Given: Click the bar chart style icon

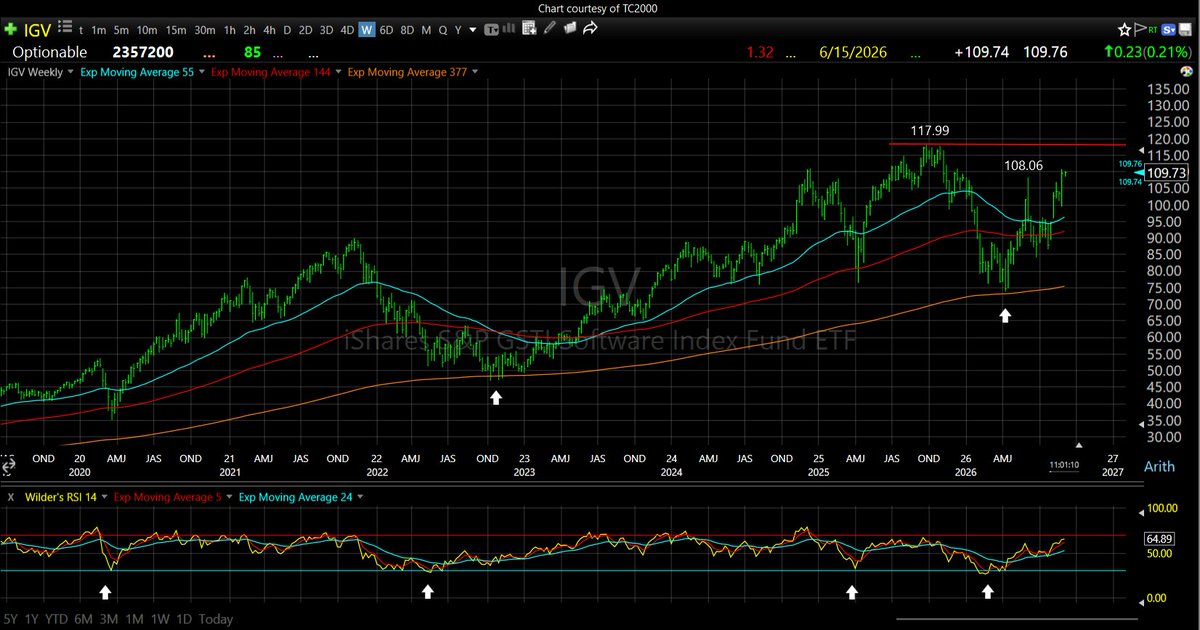Looking at the screenshot, I should click(x=509, y=29).
